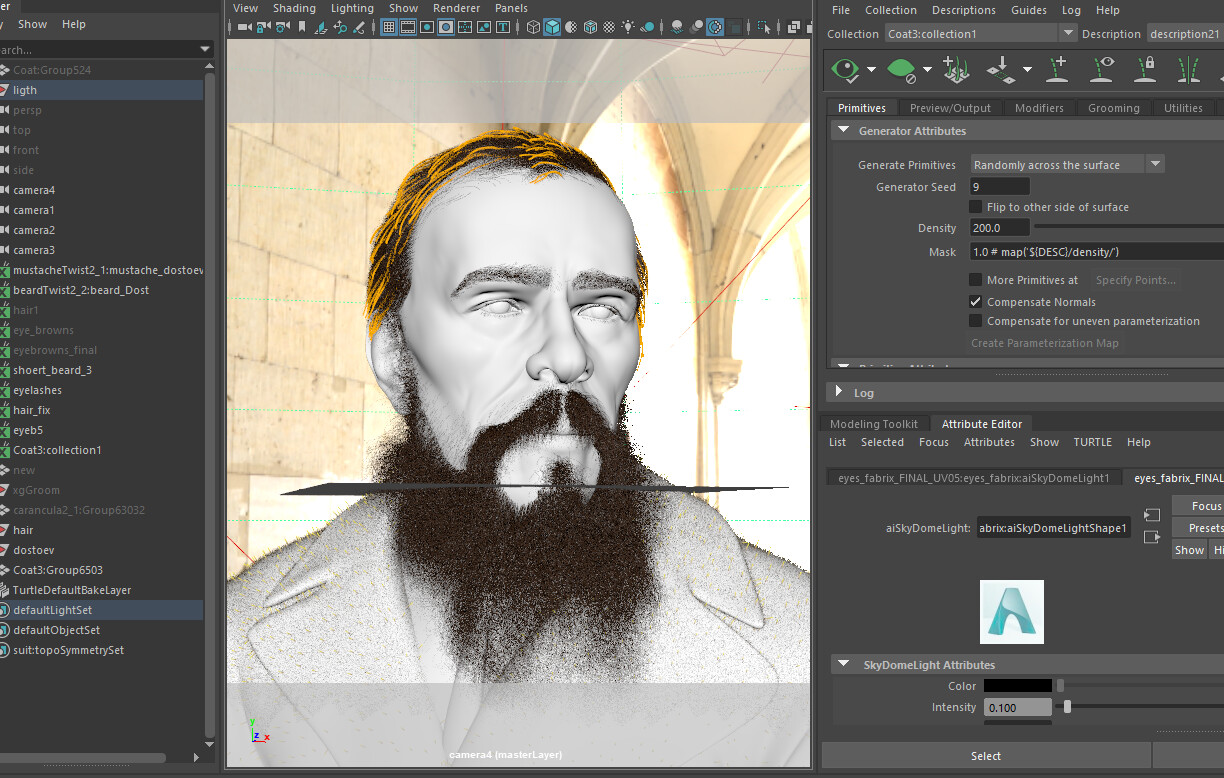
Task: Toggle the viewport Grid icon
Action: (389, 27)
